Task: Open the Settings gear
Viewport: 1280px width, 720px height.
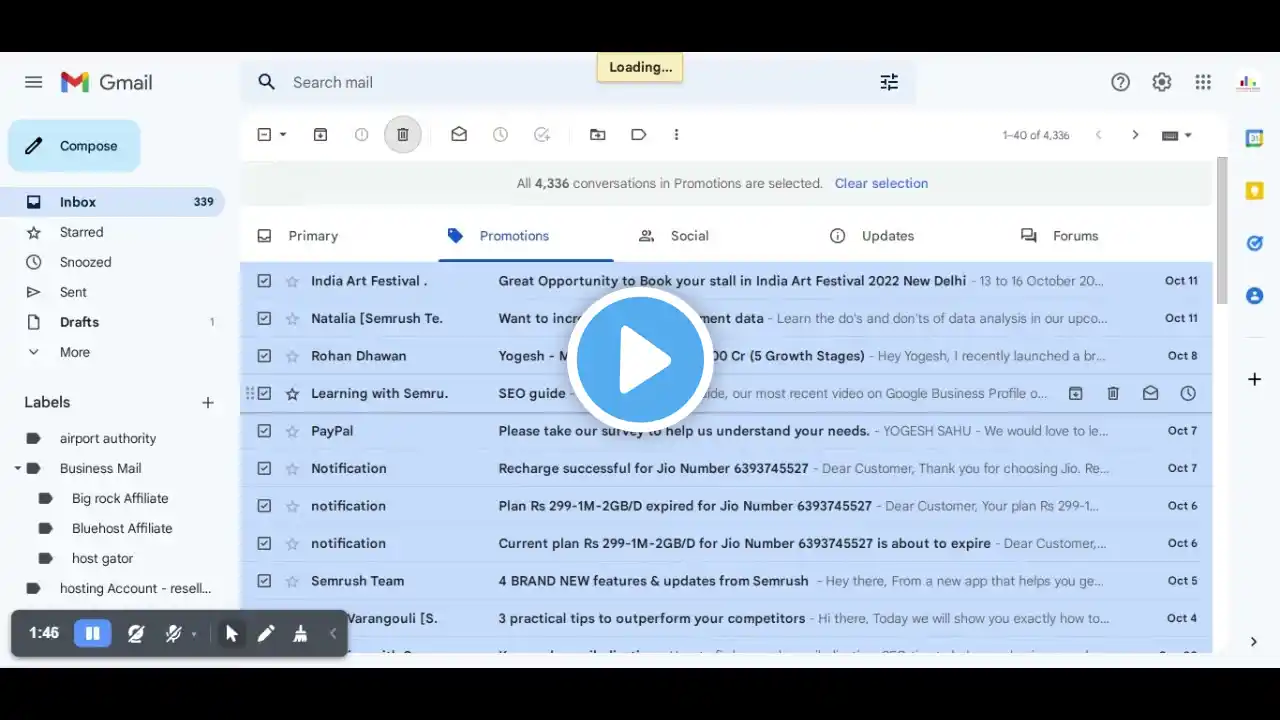Action: point(1161,82)
